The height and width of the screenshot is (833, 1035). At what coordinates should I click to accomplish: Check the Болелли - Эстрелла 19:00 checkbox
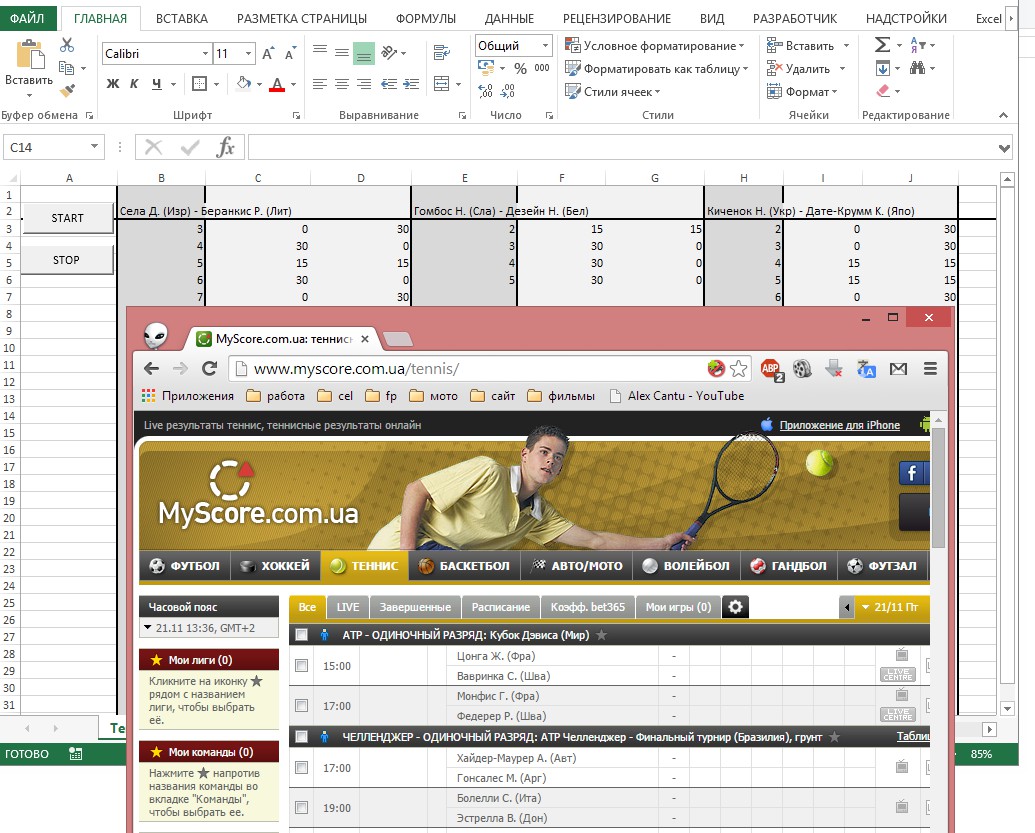pos(302,807)
